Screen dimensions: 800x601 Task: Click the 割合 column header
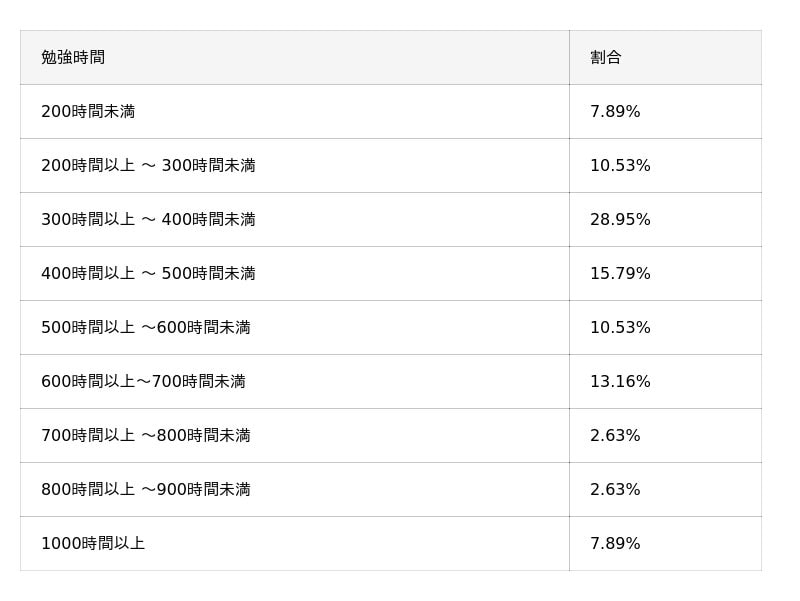[x=605, y=58]
